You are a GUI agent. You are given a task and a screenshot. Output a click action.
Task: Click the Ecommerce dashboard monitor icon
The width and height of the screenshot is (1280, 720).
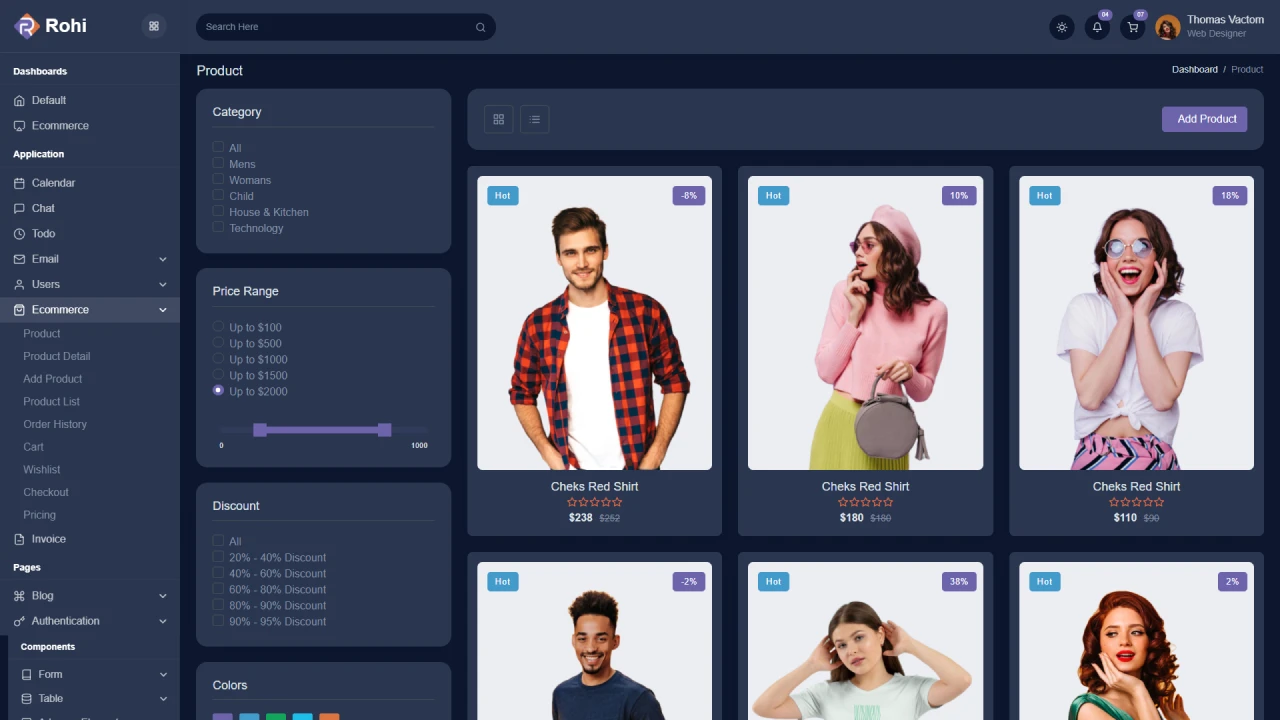pos(19,126)
